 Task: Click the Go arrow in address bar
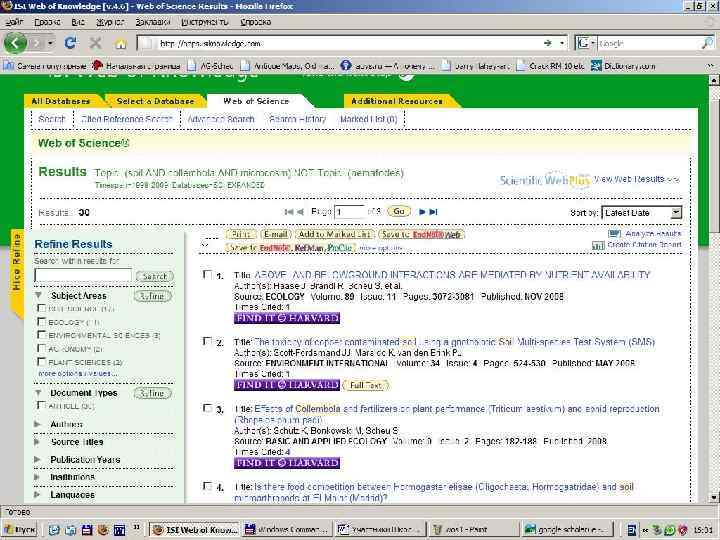tap(548, 43)
